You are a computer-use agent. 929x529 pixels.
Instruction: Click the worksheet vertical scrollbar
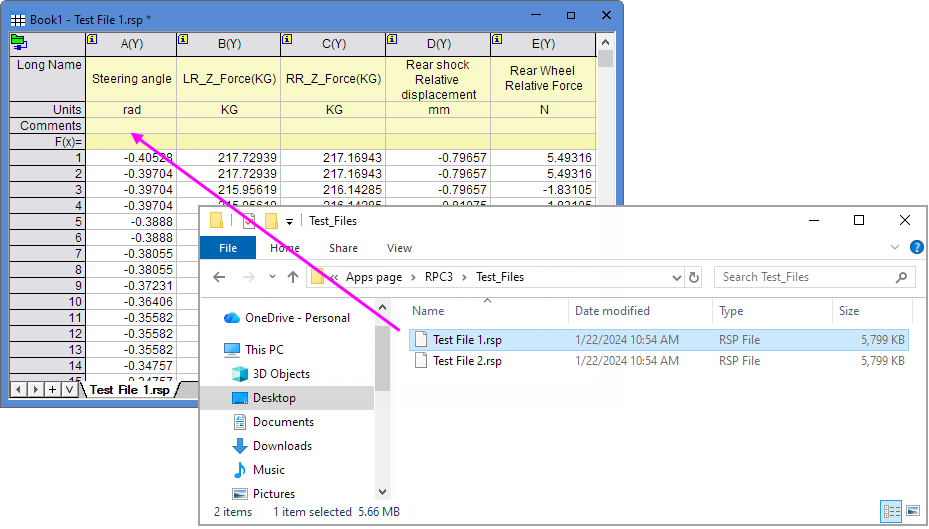(x=605, y=200)
